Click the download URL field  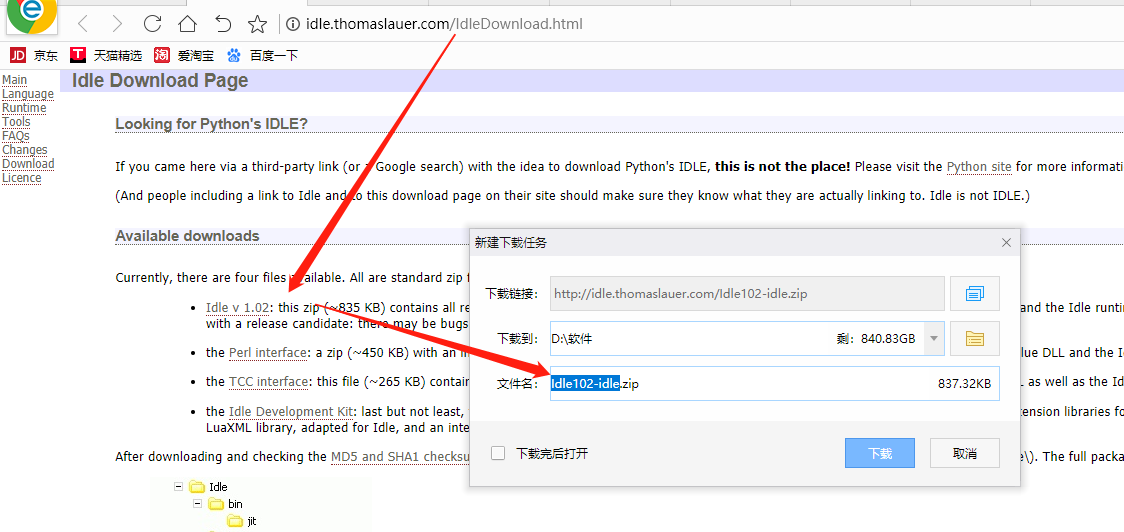tap(747, 293)
